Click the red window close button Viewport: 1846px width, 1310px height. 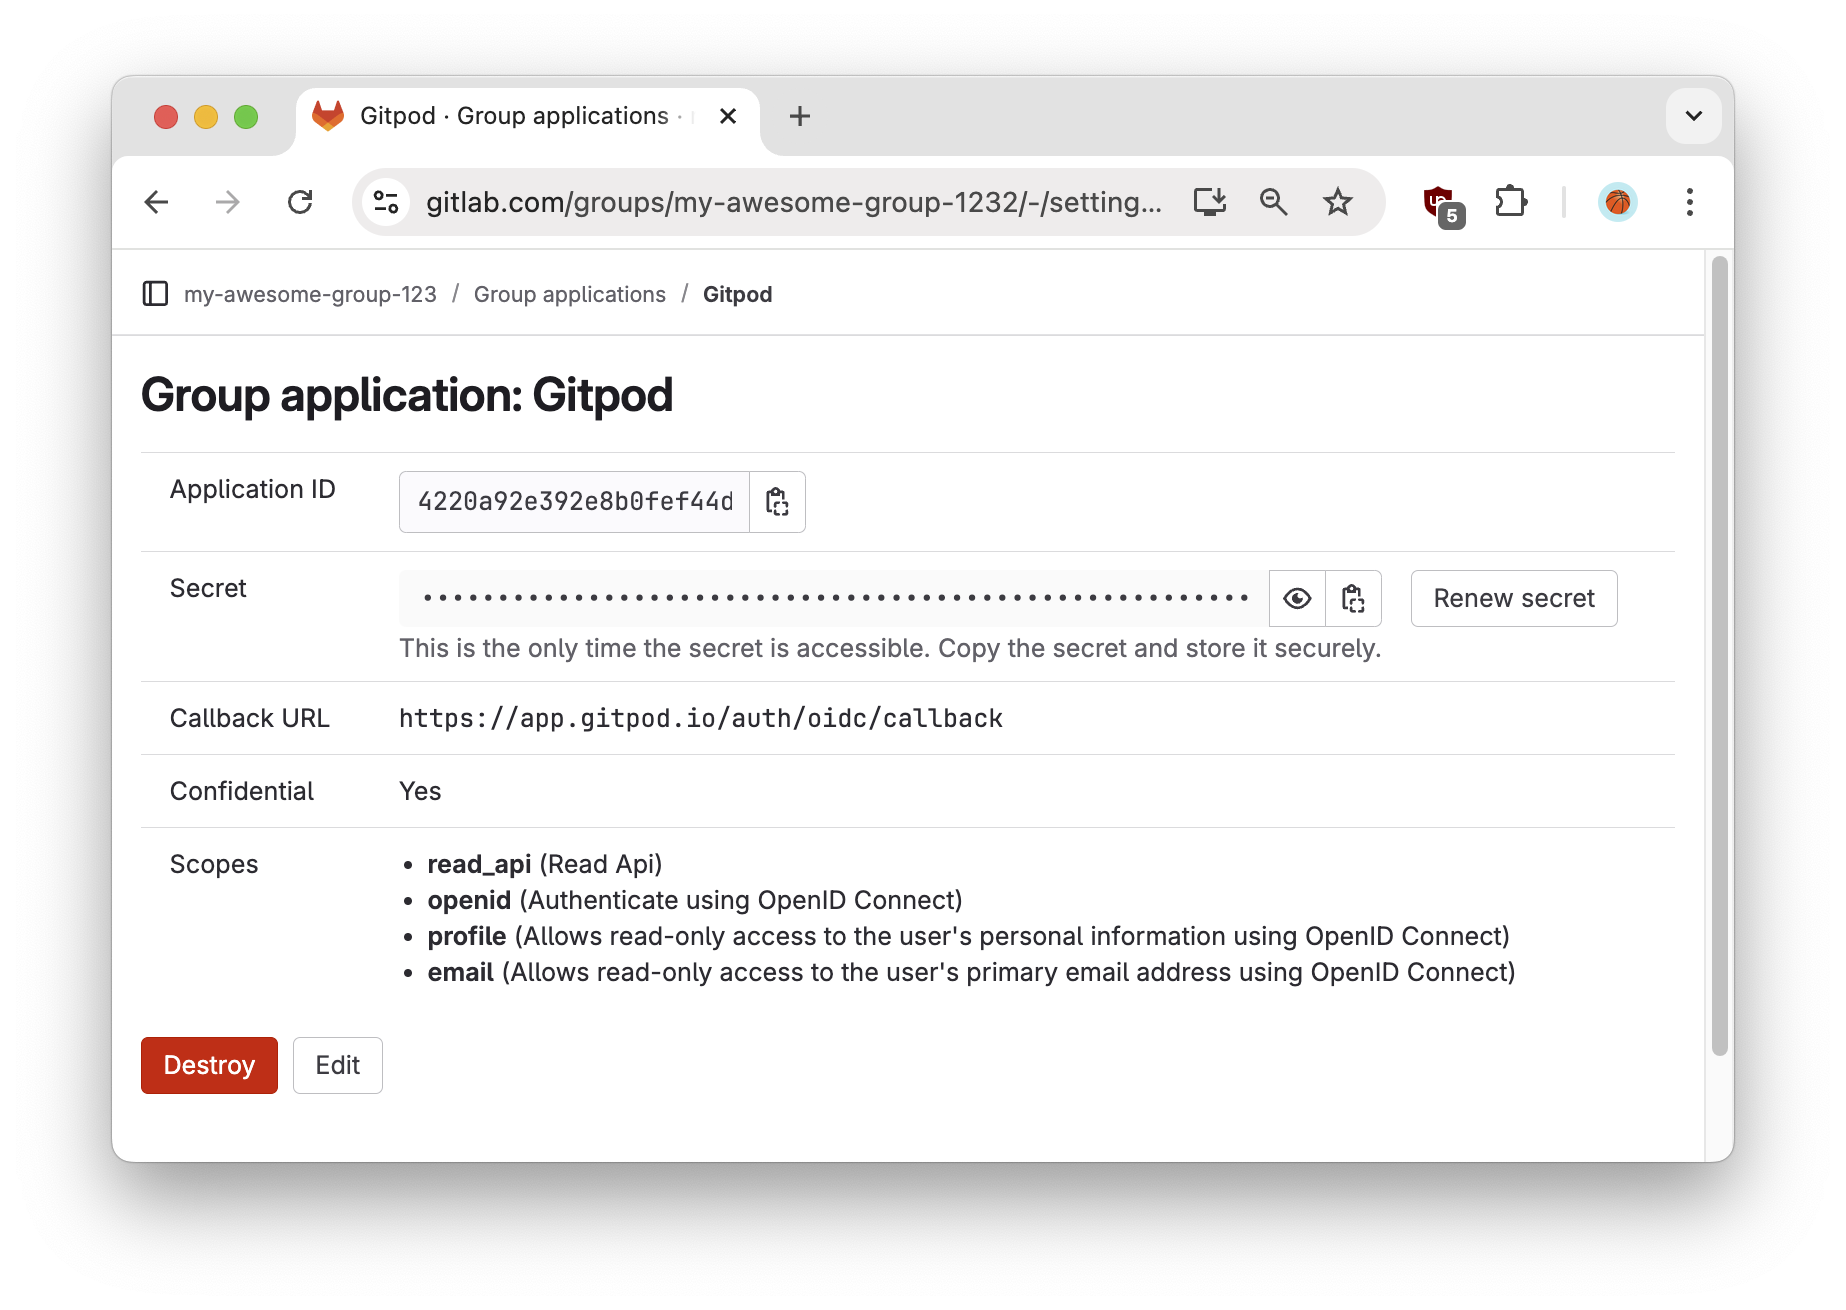166,117
